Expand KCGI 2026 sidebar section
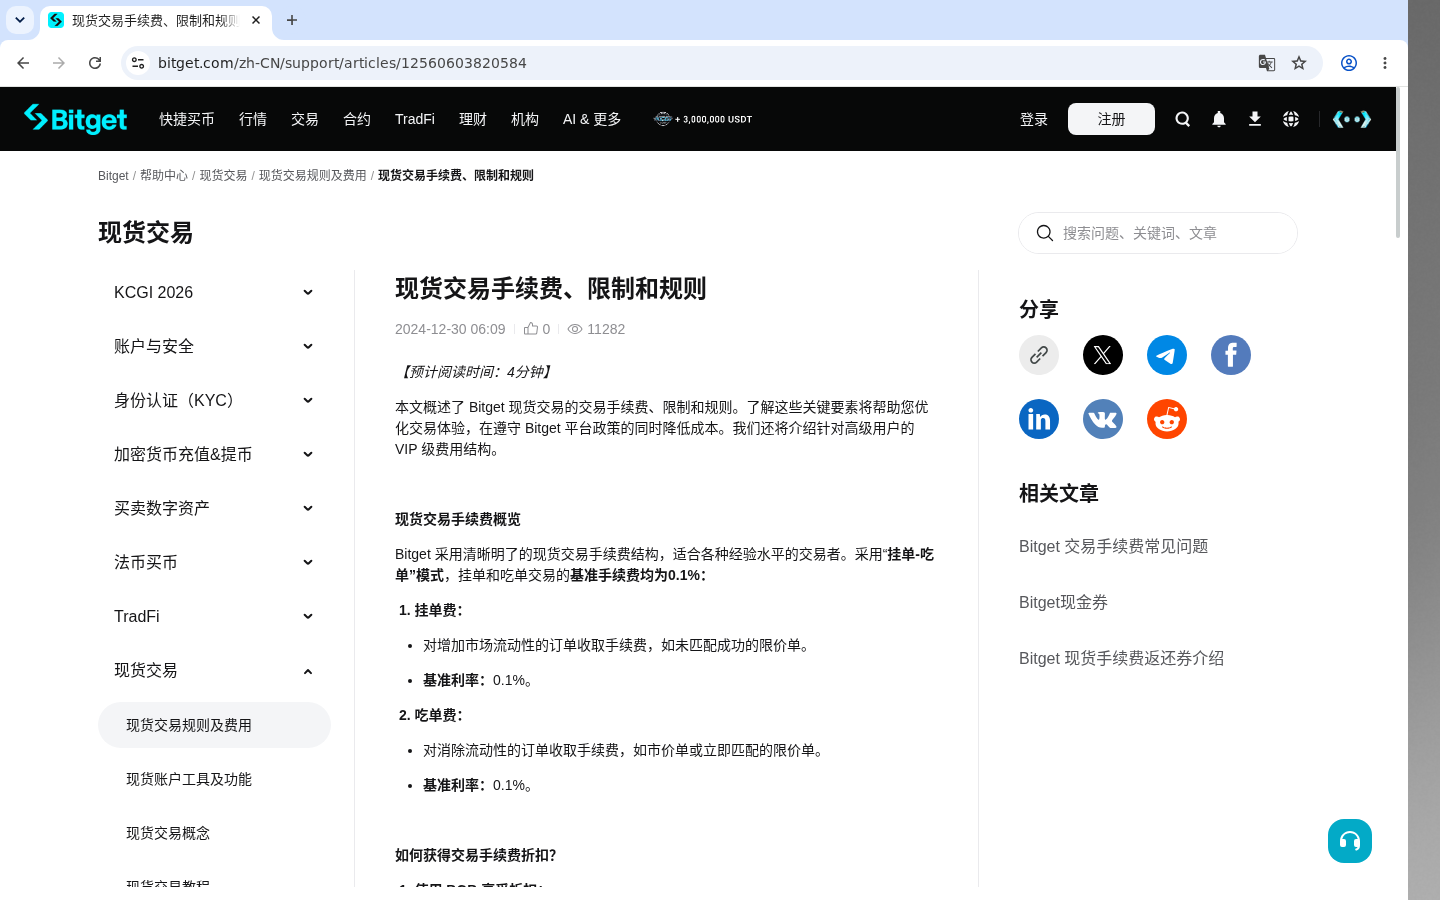 (214, 292)
